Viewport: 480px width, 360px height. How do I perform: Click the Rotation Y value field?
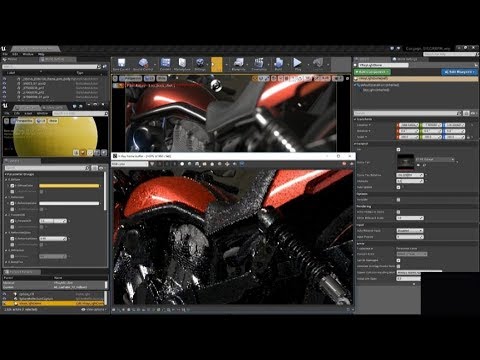(x=431, y=131)
